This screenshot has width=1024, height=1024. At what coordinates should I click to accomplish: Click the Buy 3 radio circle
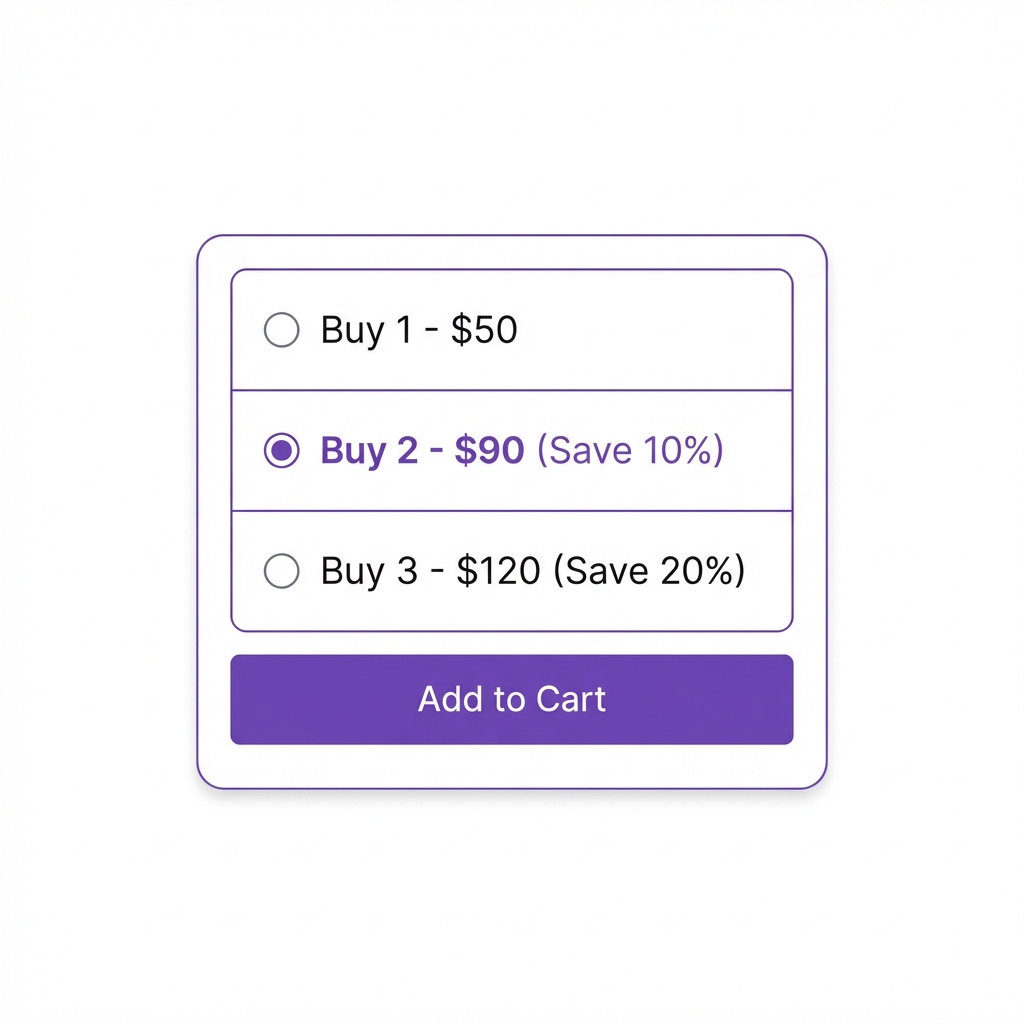(281, 570)
